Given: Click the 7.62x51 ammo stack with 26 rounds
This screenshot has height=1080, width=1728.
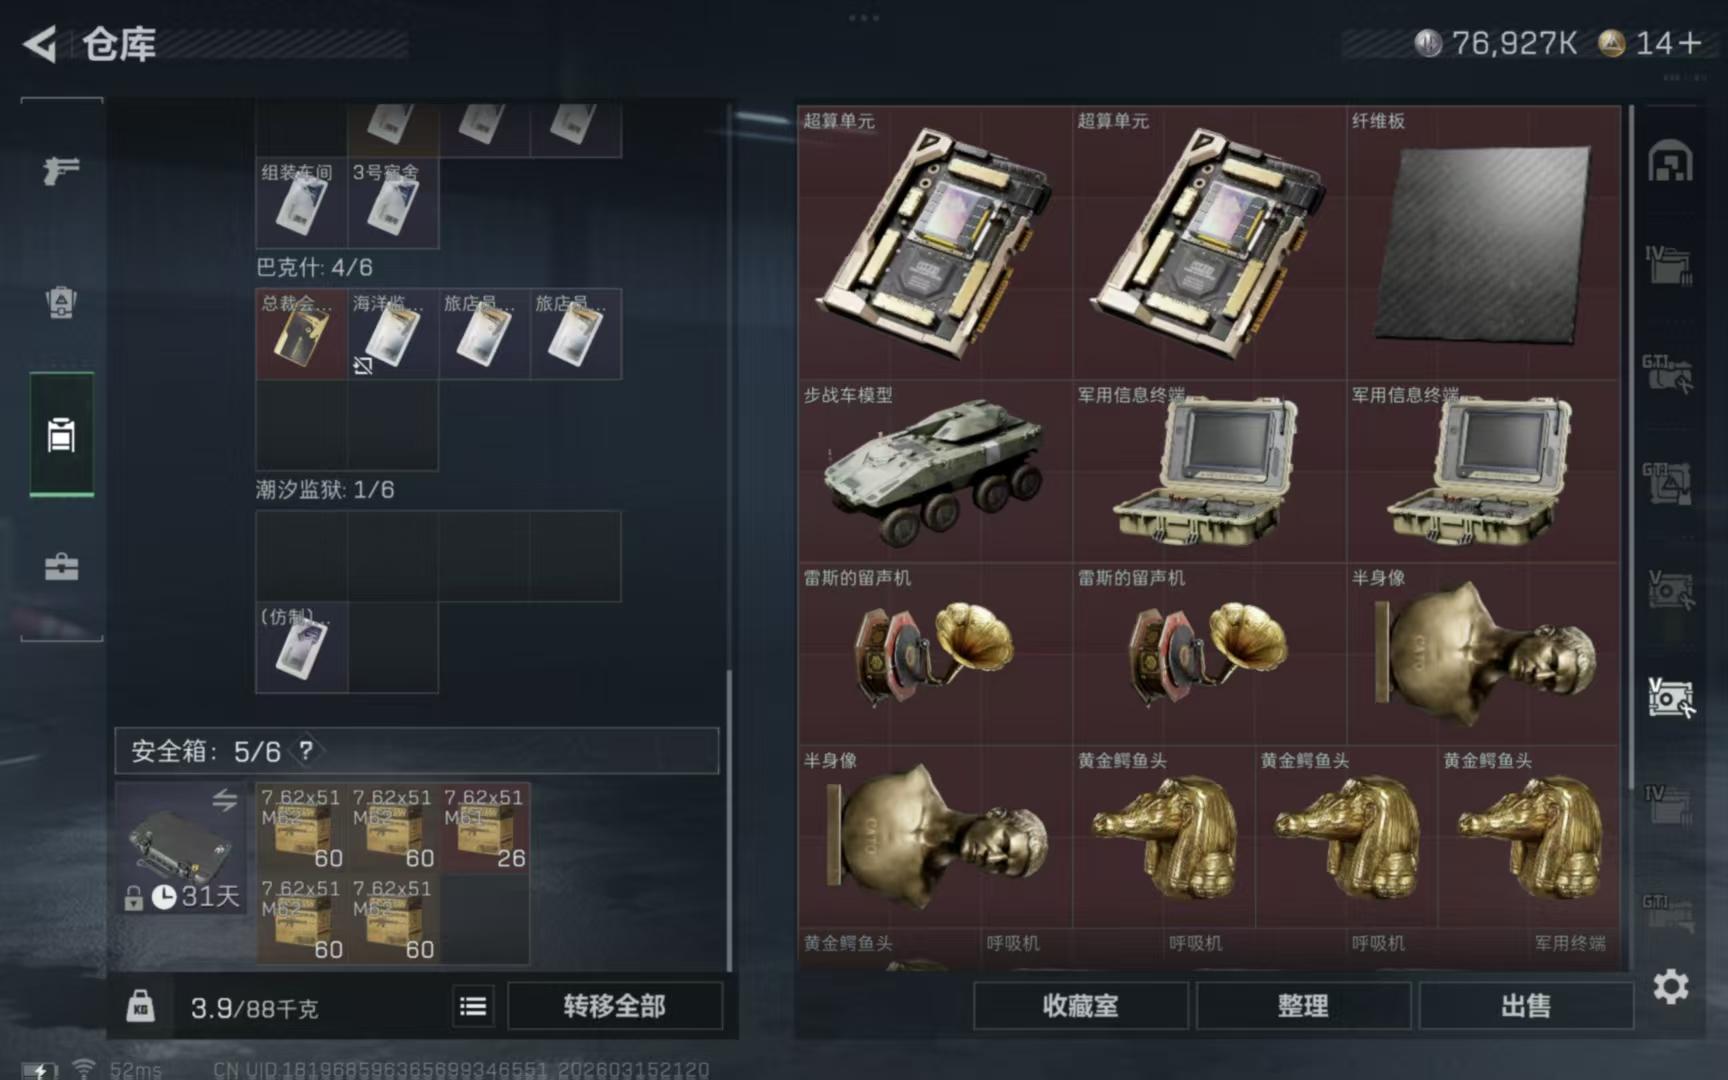Looking at the screenshot, I should click(485, 828).
